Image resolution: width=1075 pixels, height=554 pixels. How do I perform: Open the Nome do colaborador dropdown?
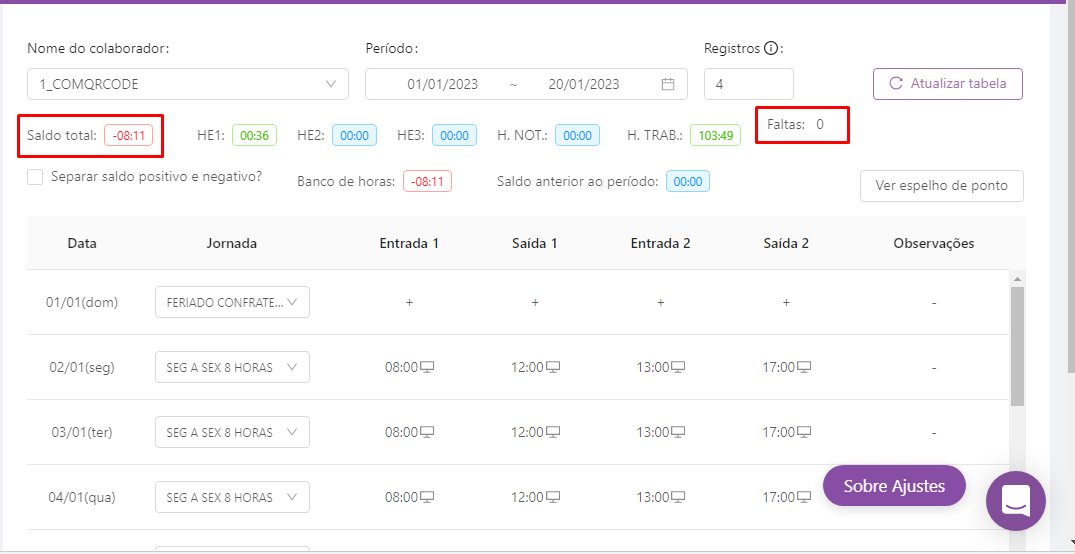(188, 84)
